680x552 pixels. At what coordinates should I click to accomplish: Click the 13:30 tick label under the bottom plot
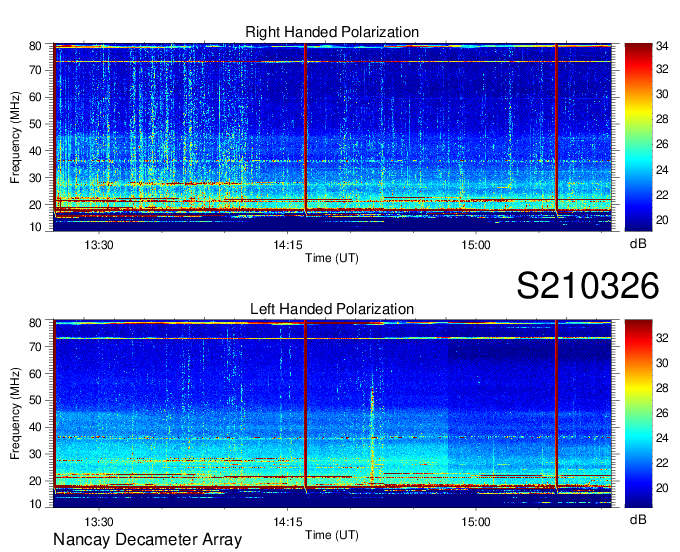pos(99,521)
